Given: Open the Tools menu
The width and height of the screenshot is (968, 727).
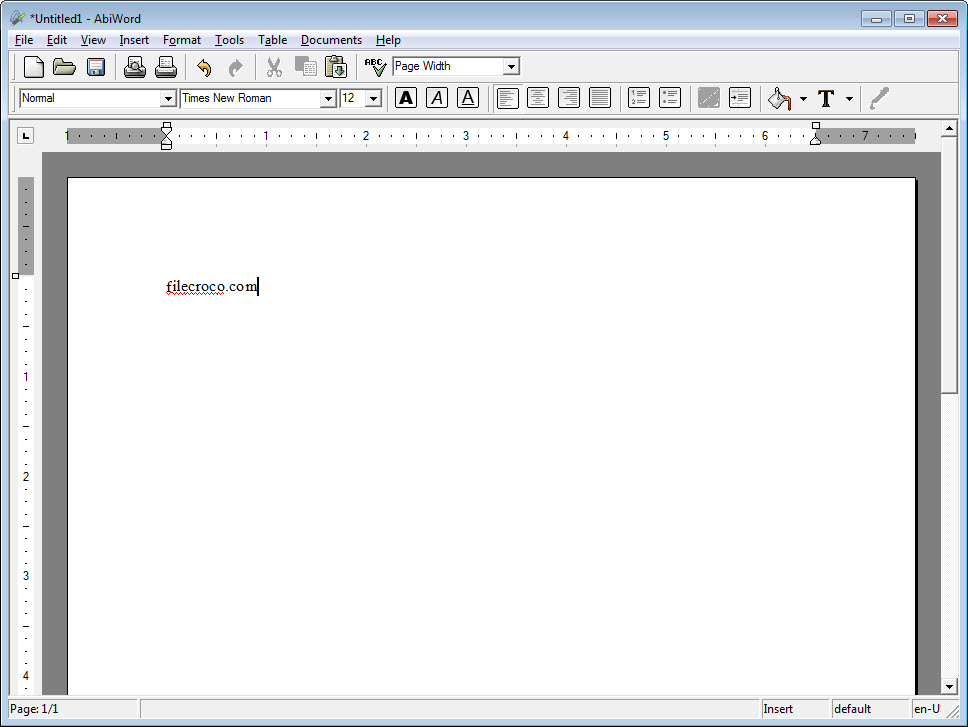Looking at the screenshot, I should click(230, 40).
